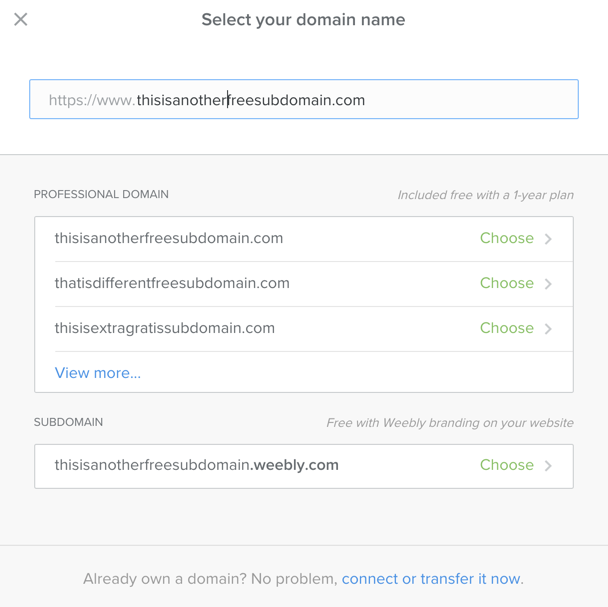Click the domain name input field
The height and width of the screenshot is (607, 608).
(303, 100)
